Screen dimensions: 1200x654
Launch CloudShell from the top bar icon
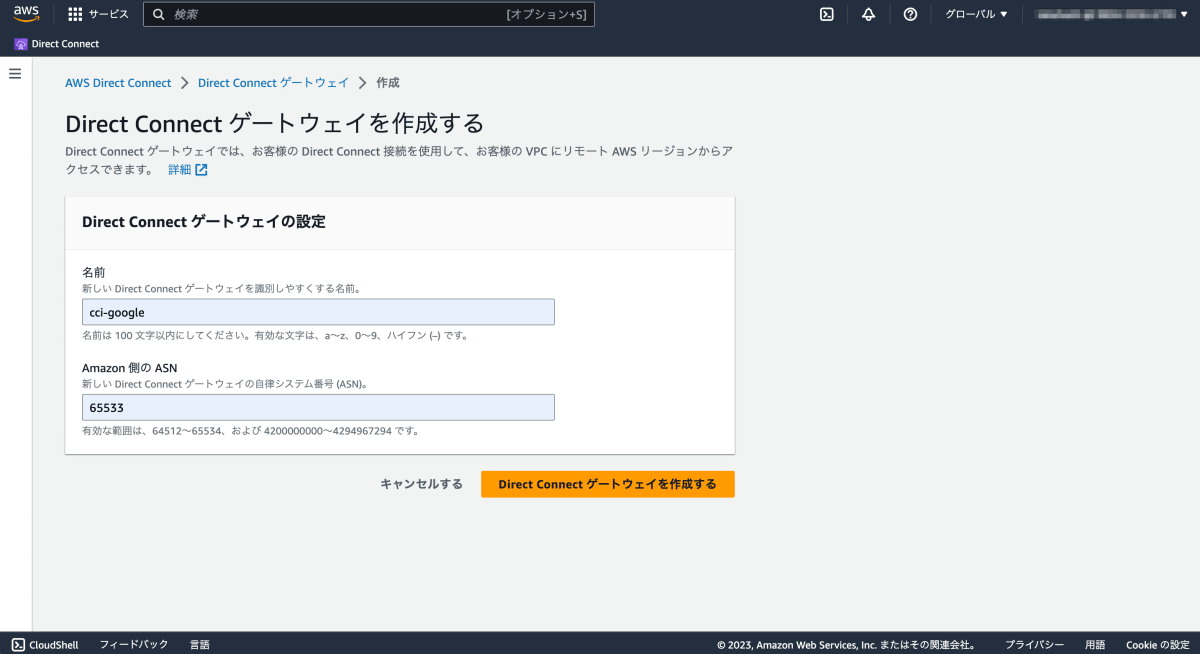click(827, 14)
